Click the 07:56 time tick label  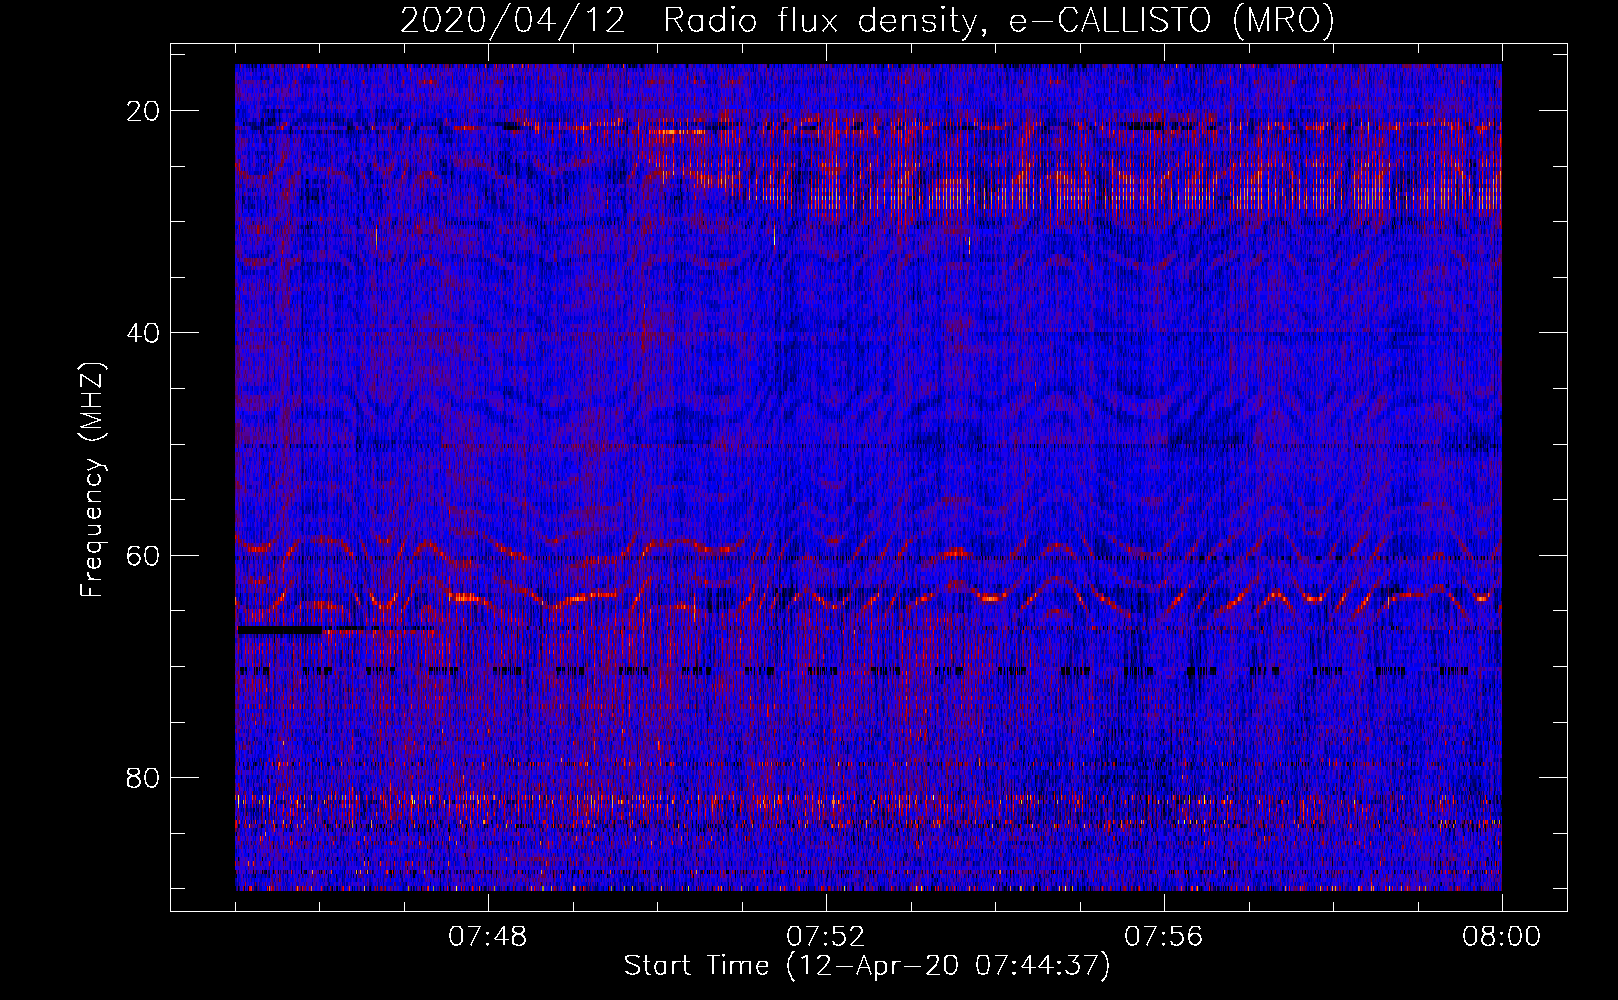pyautogui.click(x=1164, y=937)
